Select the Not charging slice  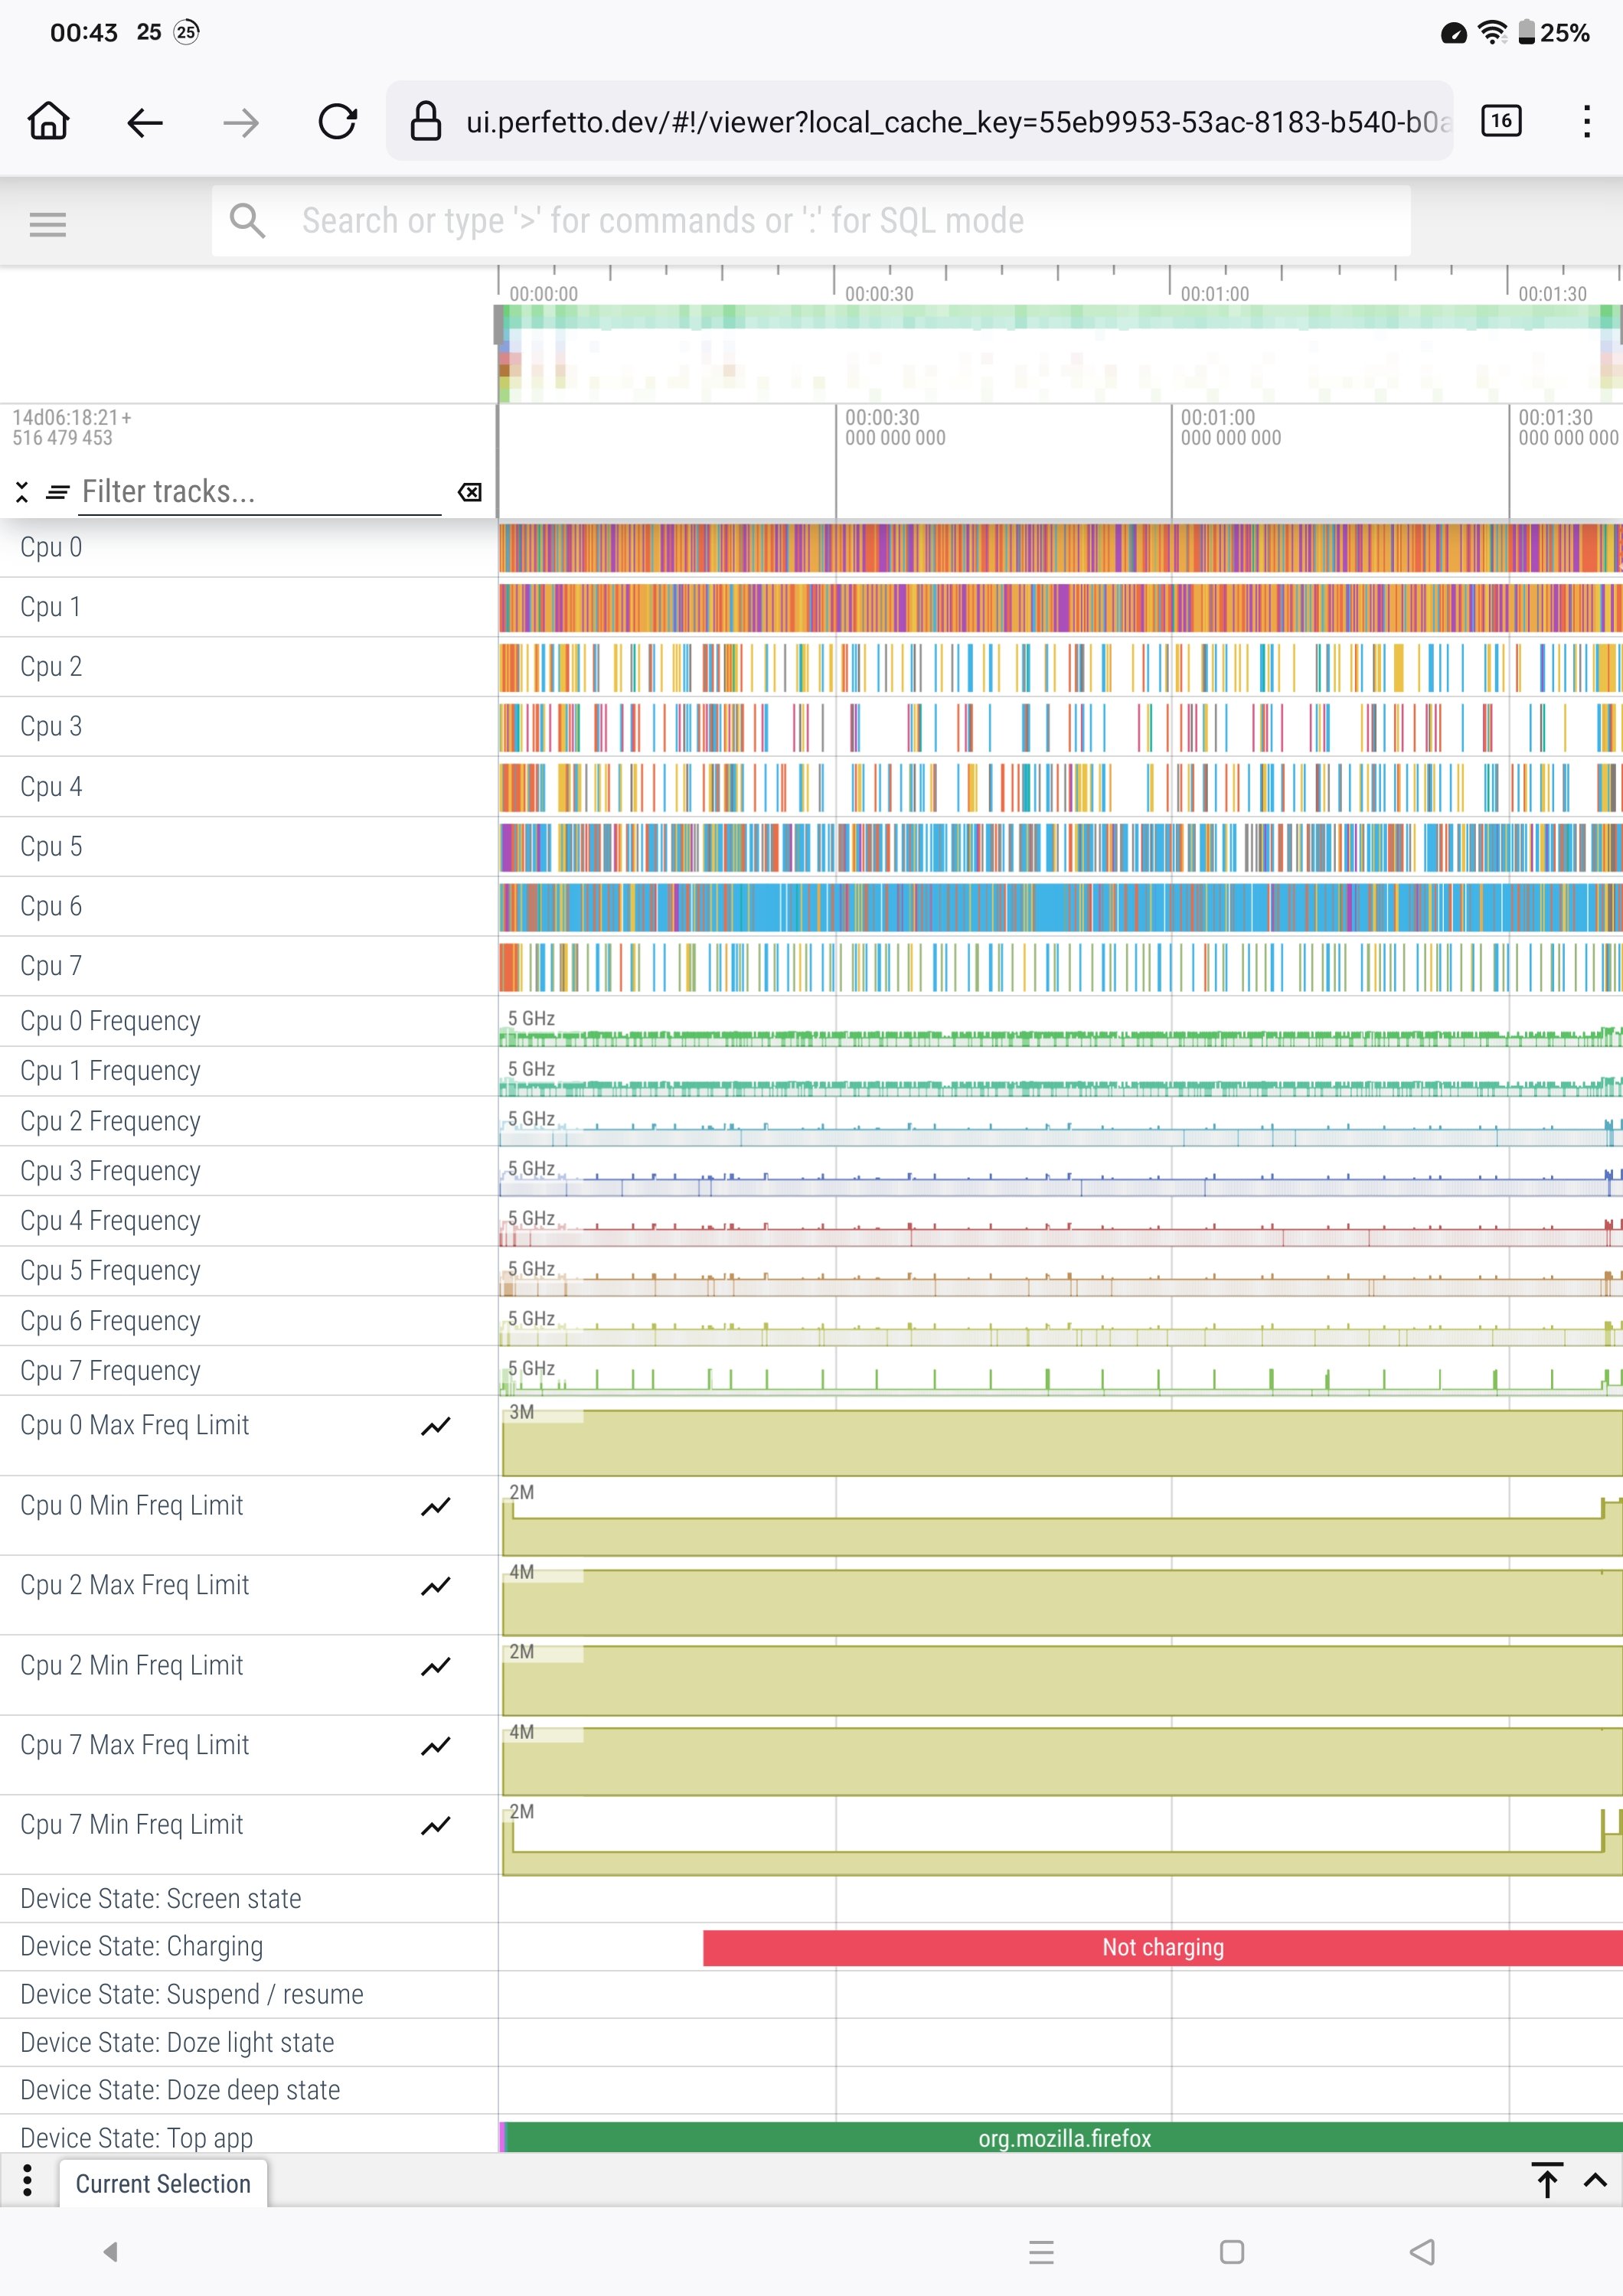click(x=1162, y=1948)
